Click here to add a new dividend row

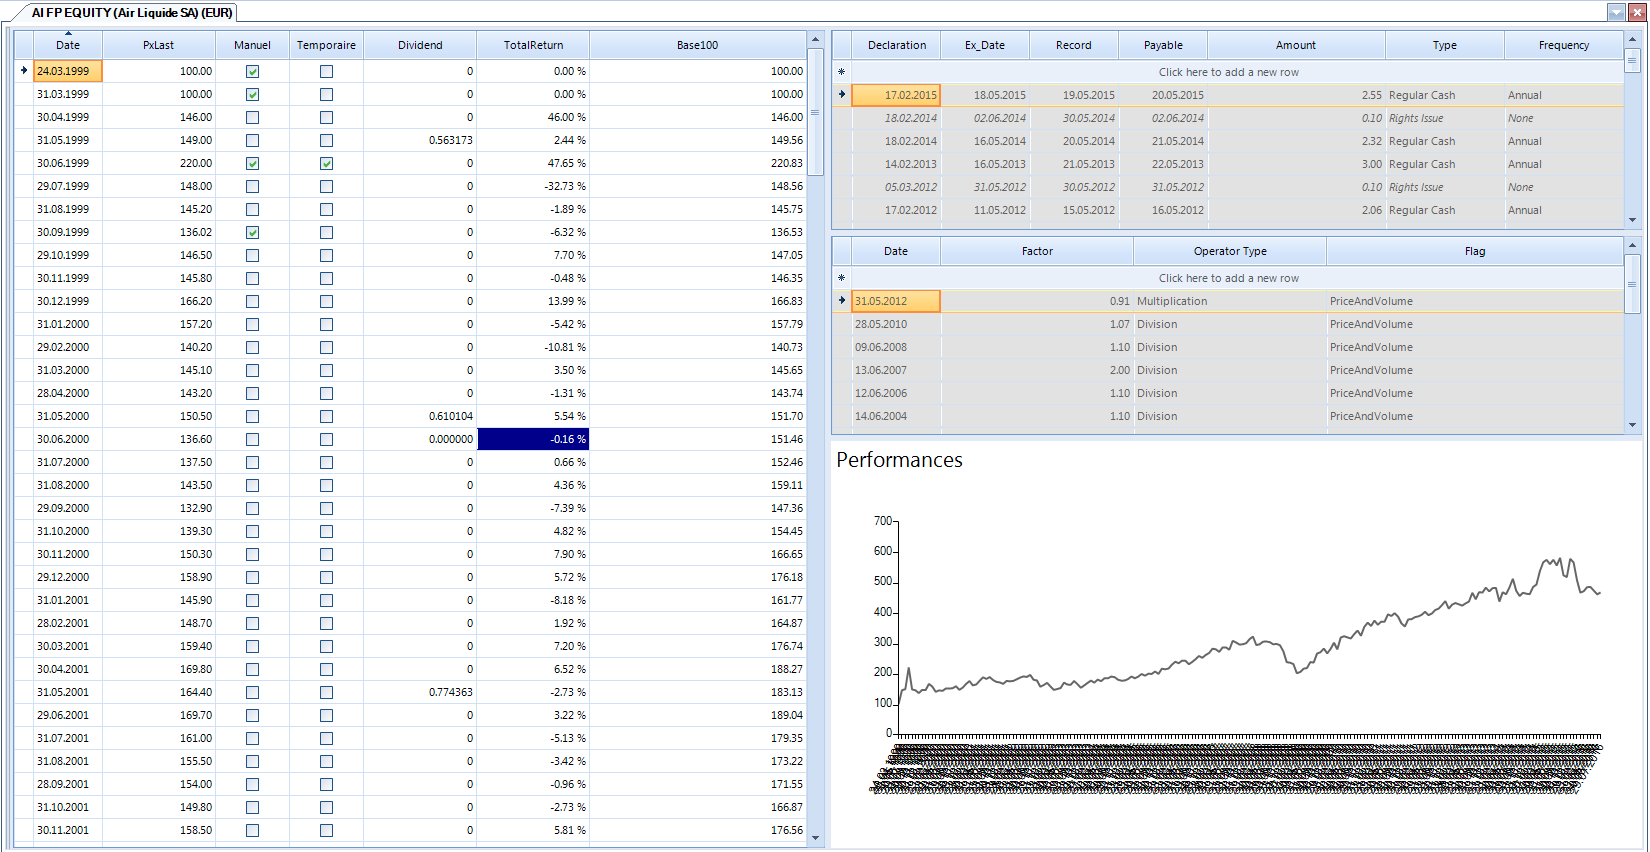(x=1228, y=72)
